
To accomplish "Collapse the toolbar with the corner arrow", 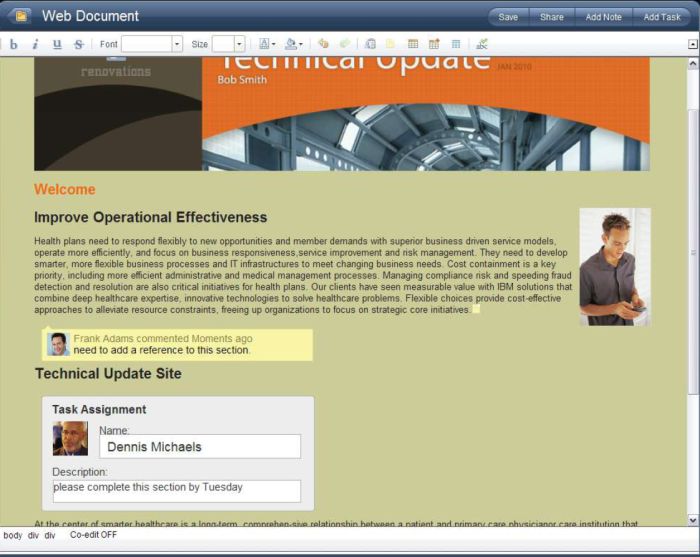I will pos(692,44).
